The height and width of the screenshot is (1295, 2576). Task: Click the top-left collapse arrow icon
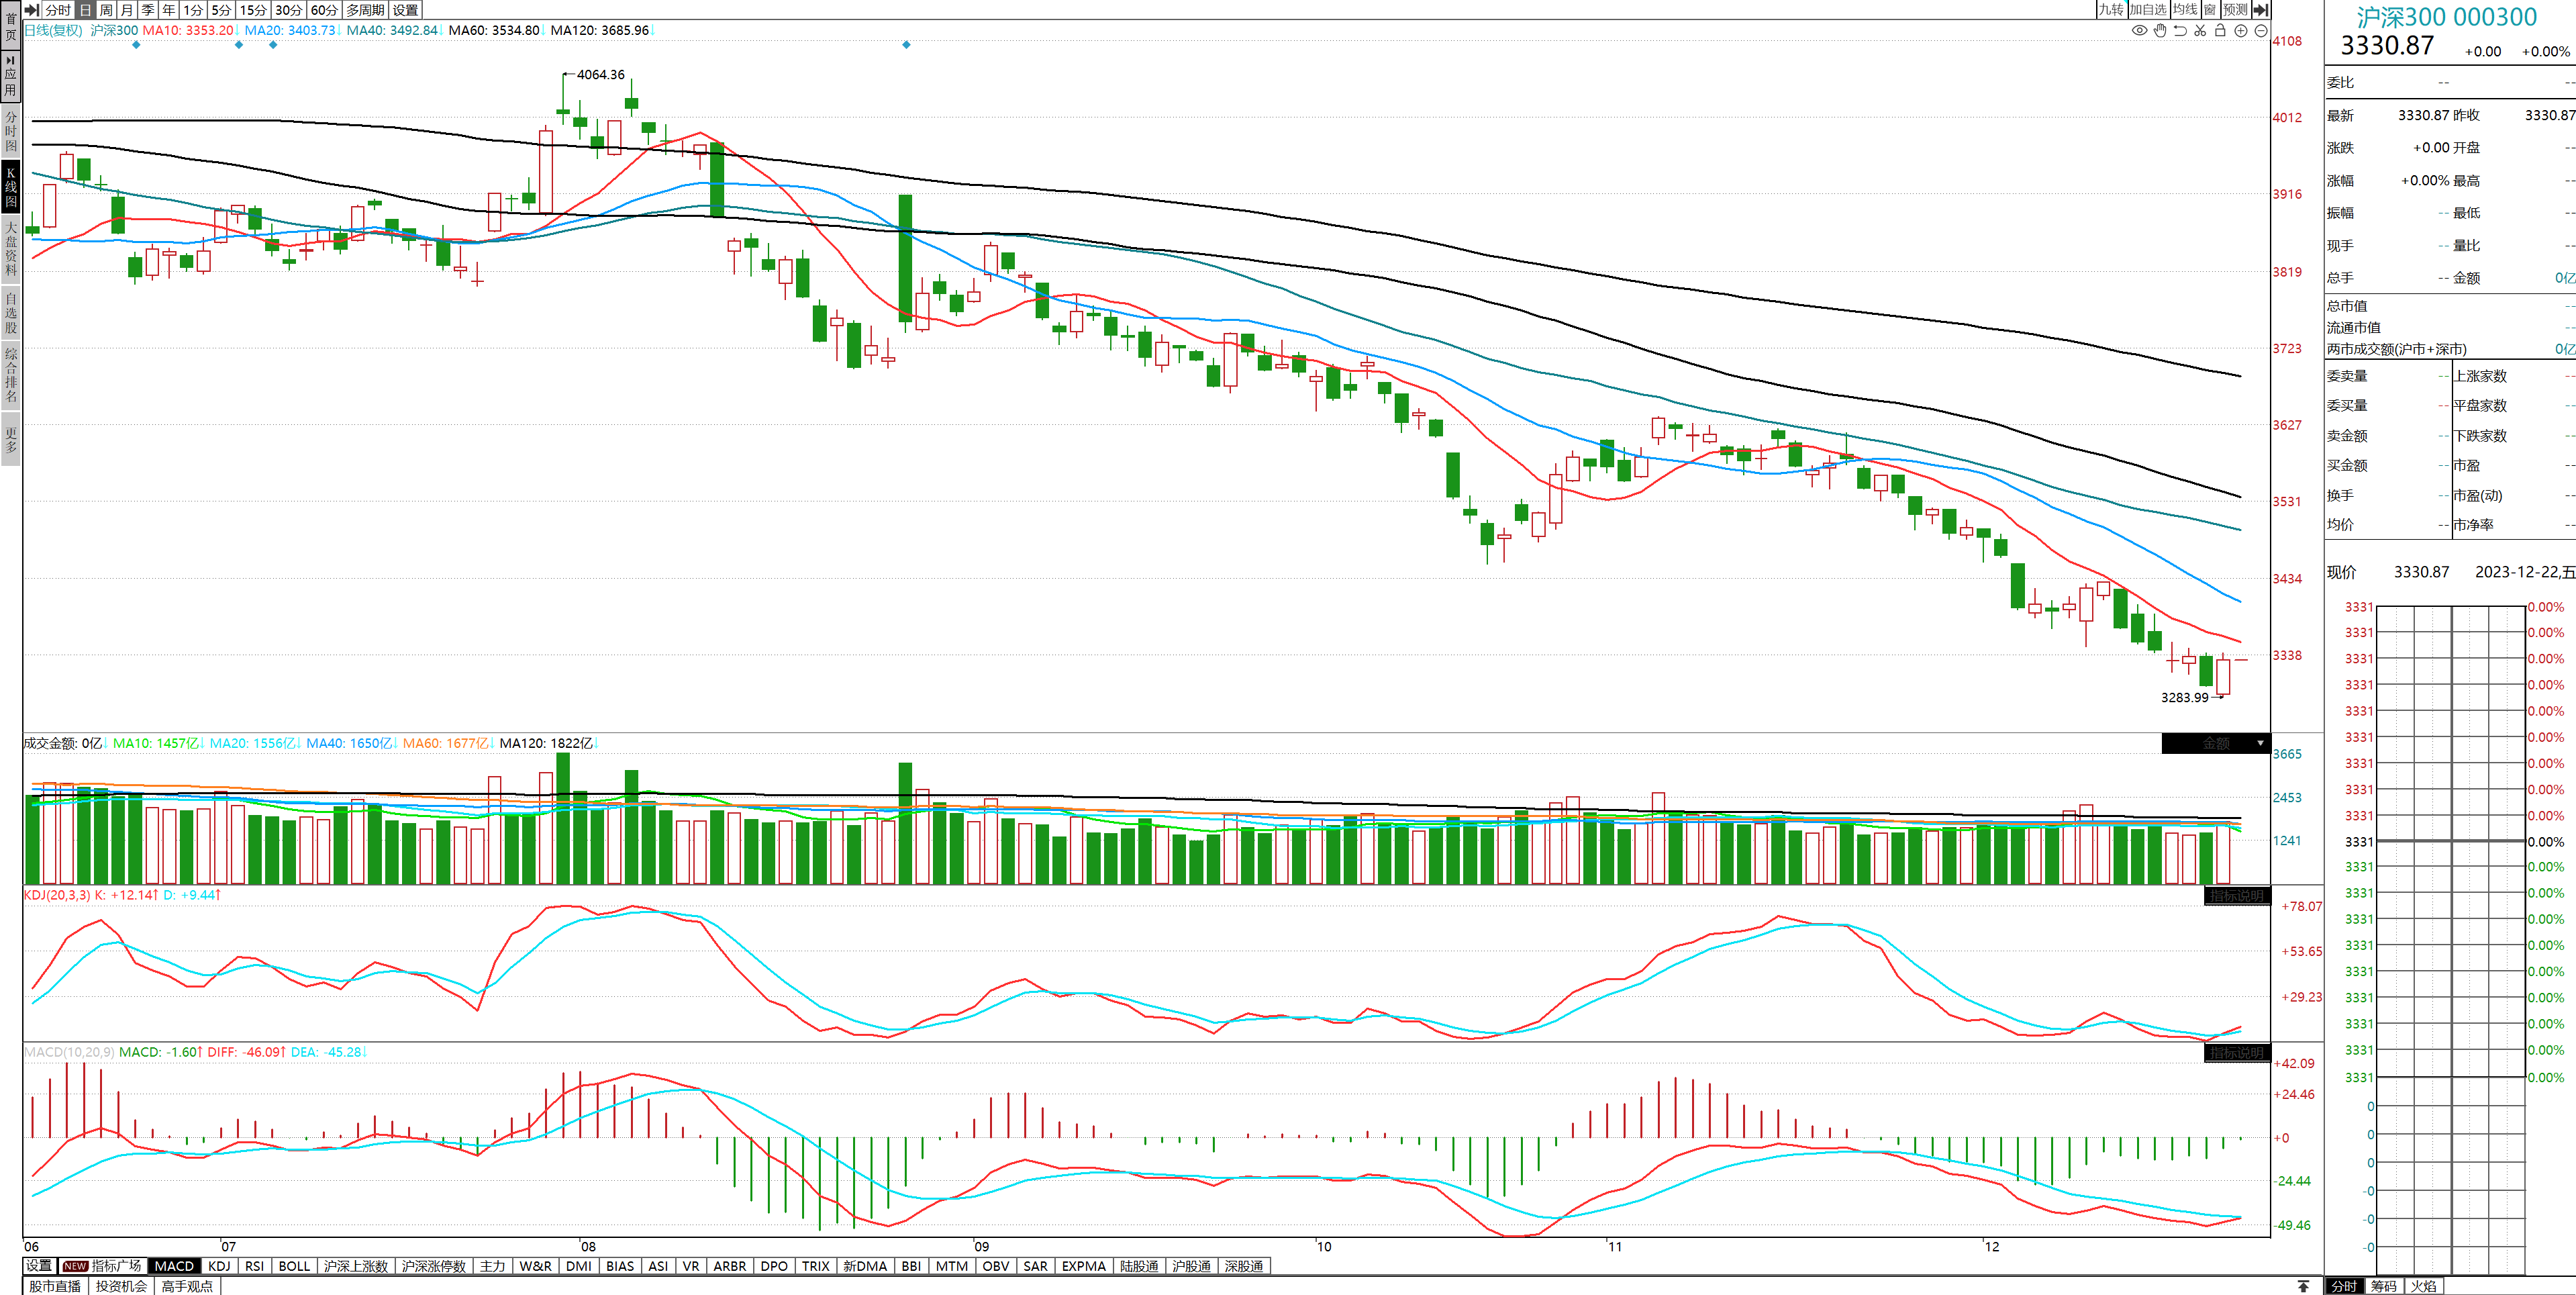click(x=31, y=10)
